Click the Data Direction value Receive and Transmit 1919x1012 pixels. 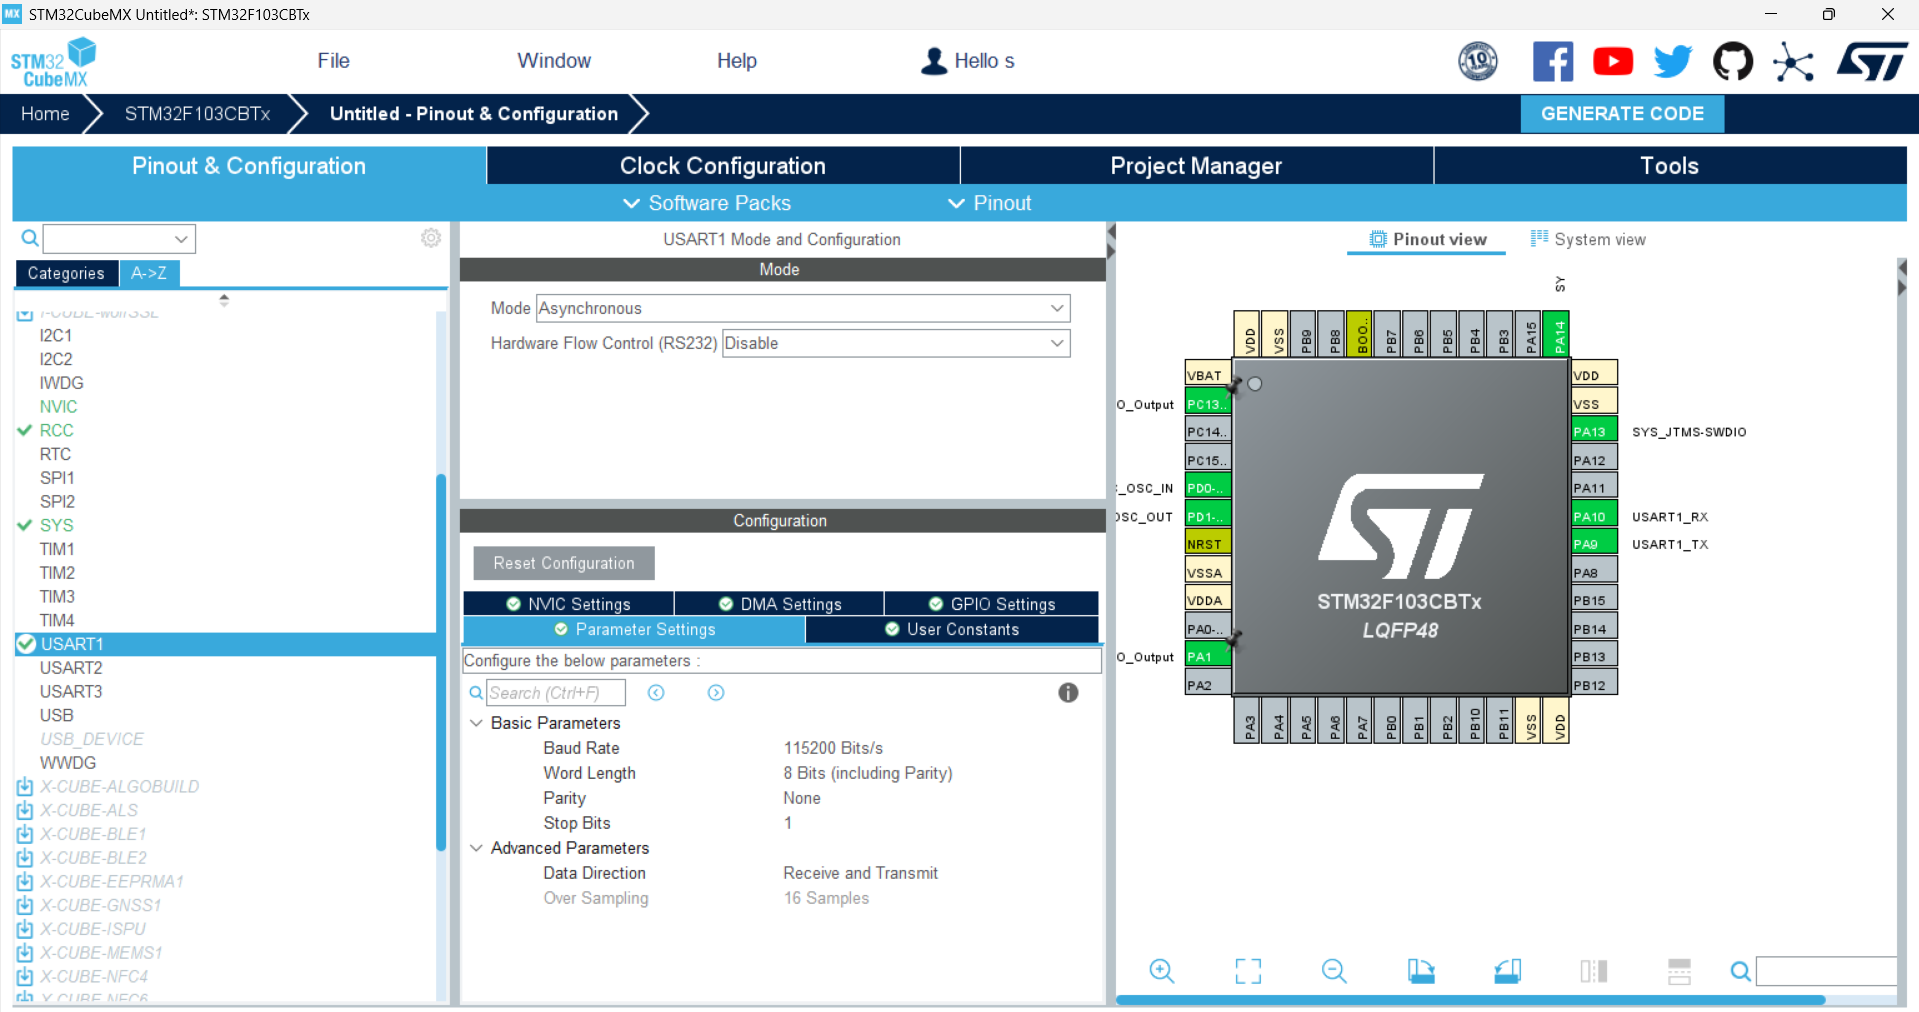pos(860,873)
